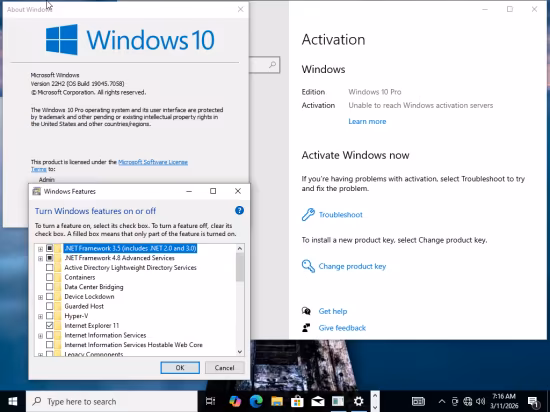Click OK in Windows Features dialog
Image resolution: width=550 pixels, height=412 pixels.
click(180, 367)
